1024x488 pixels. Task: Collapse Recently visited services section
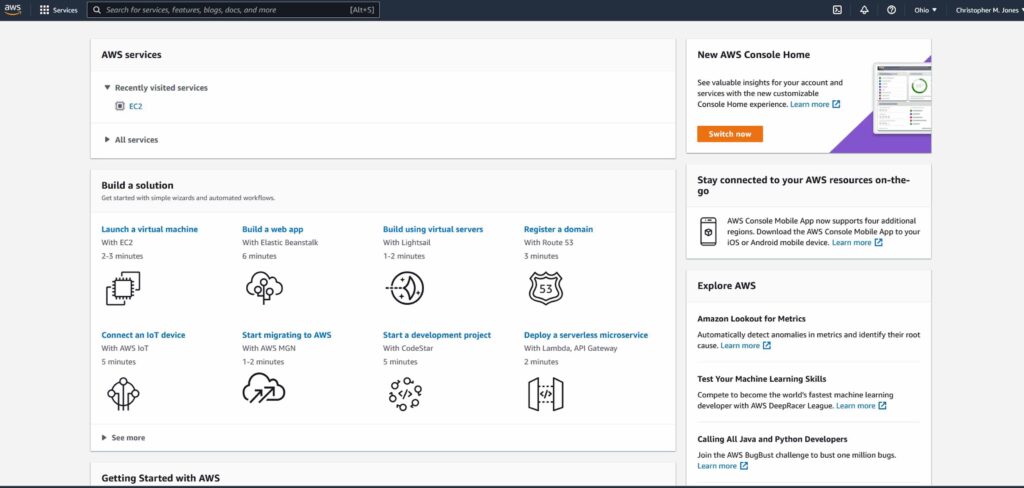[155, 88]
